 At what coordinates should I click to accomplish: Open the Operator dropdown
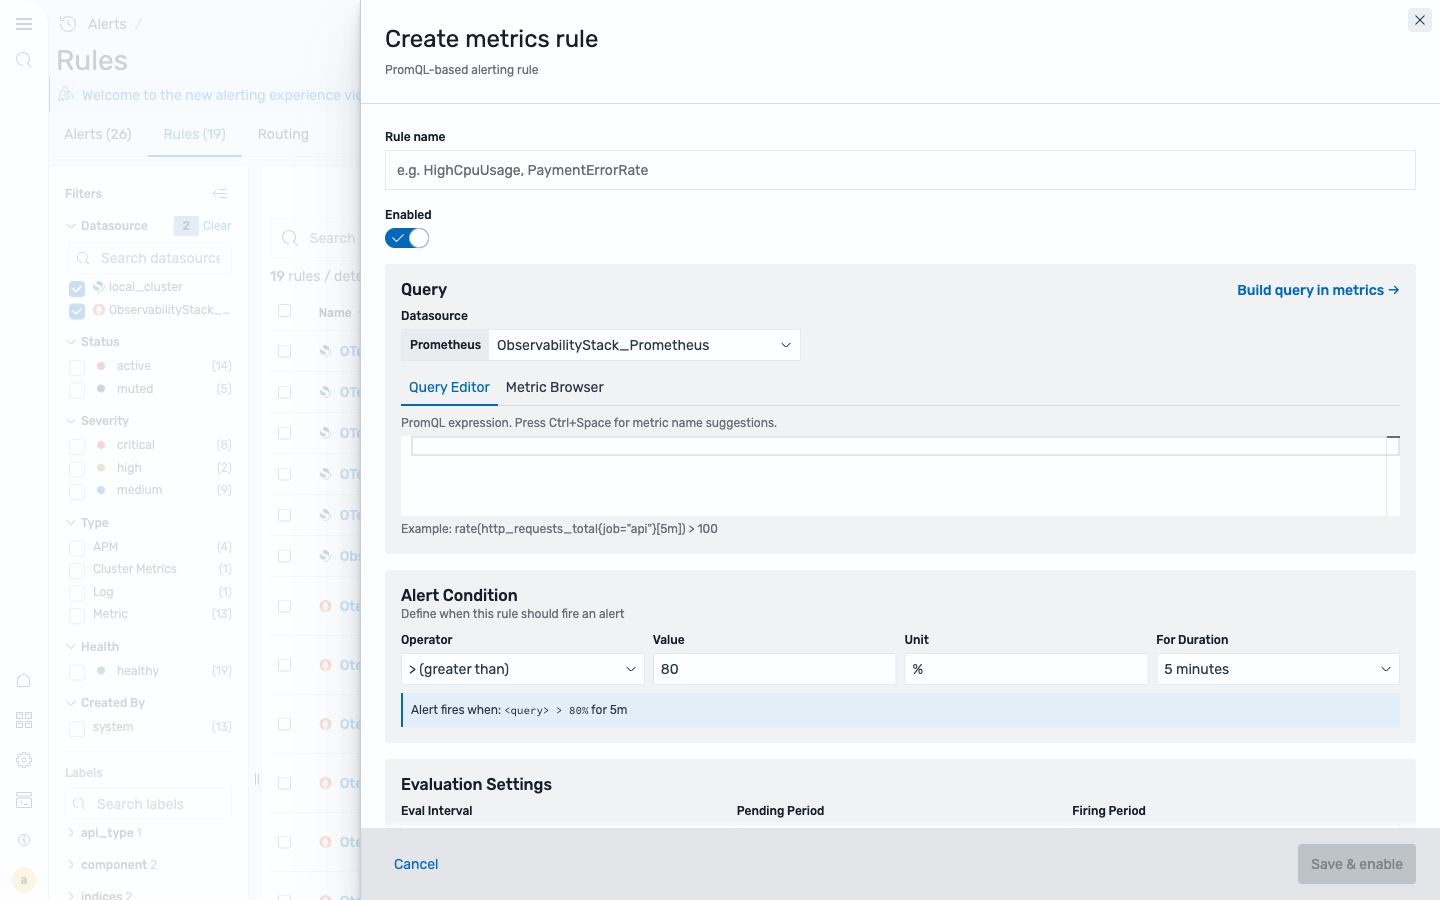pos(523,669)
